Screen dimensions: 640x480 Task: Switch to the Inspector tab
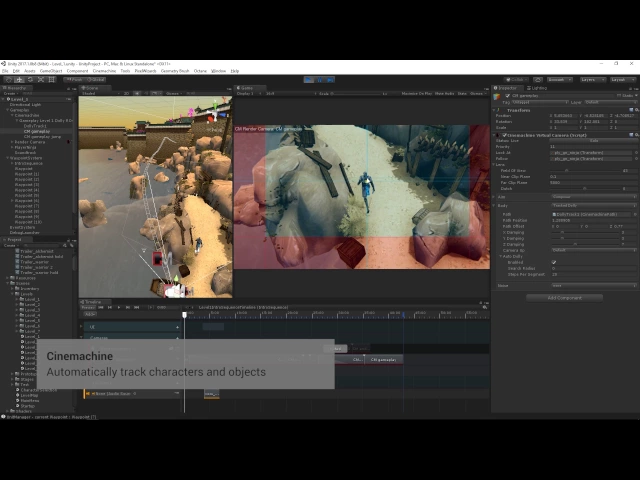point(507,88)
